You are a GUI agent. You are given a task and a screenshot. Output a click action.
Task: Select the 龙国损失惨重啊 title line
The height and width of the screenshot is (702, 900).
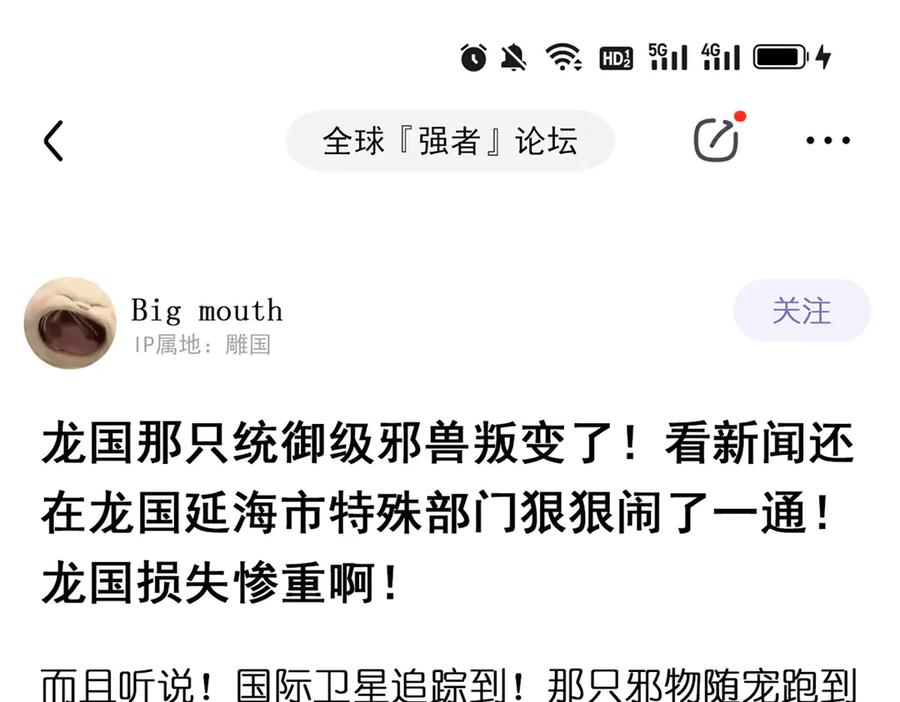[x=219, y=582]
